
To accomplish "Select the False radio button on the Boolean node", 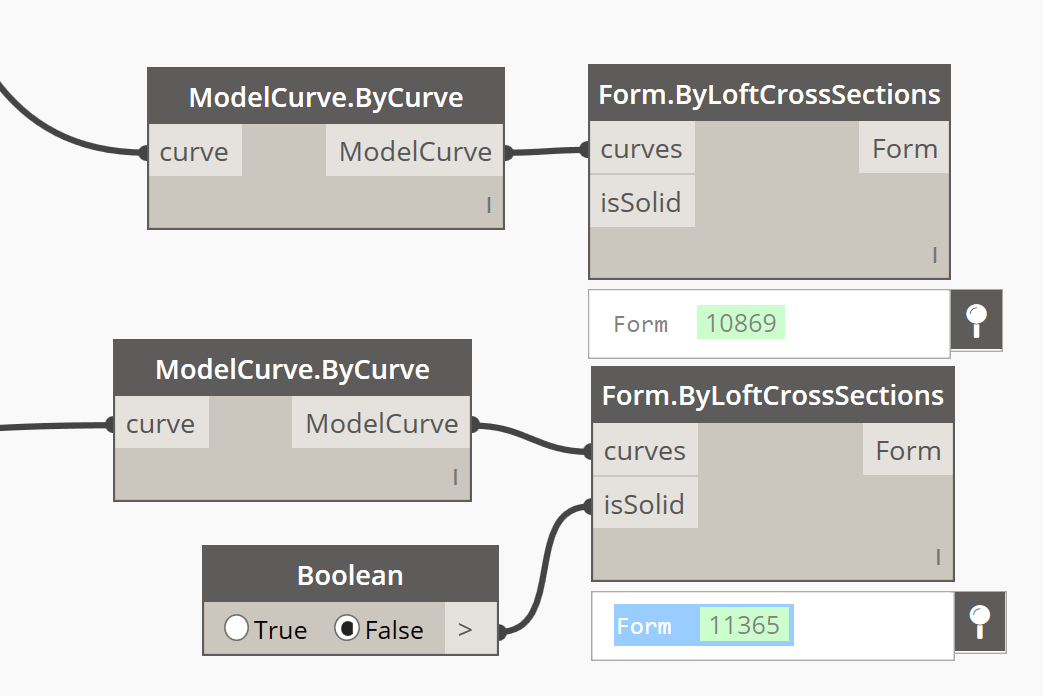I will point(347,629).
